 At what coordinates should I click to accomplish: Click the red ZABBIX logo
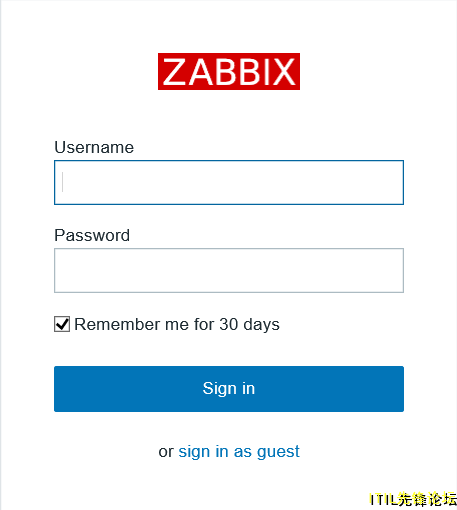pyautogui.click(x=229, y=71)
